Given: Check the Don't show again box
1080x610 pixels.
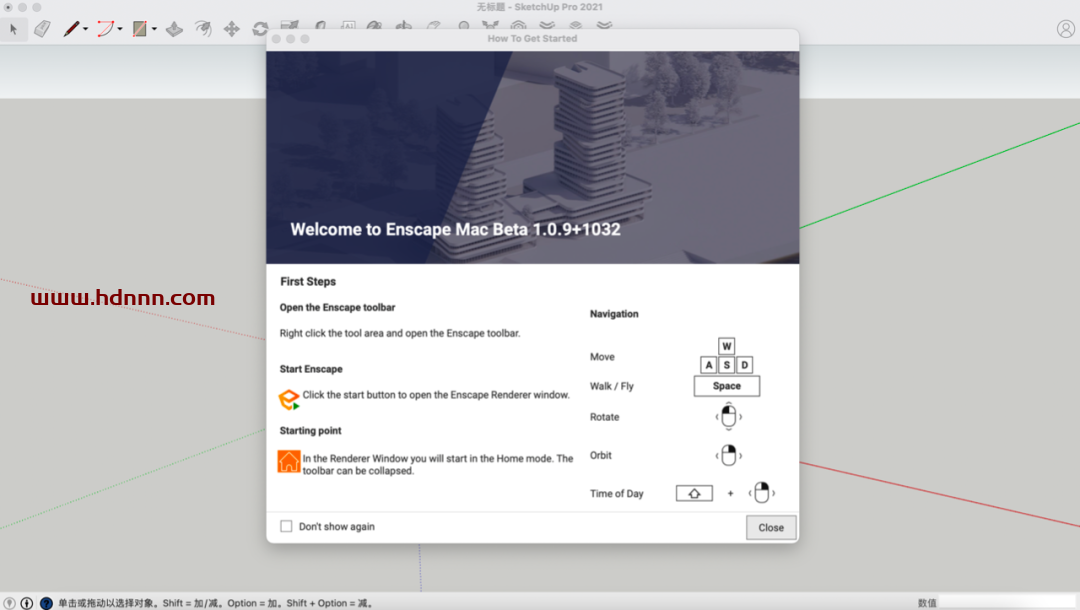Looking at the screenshot, I should 287,526.
